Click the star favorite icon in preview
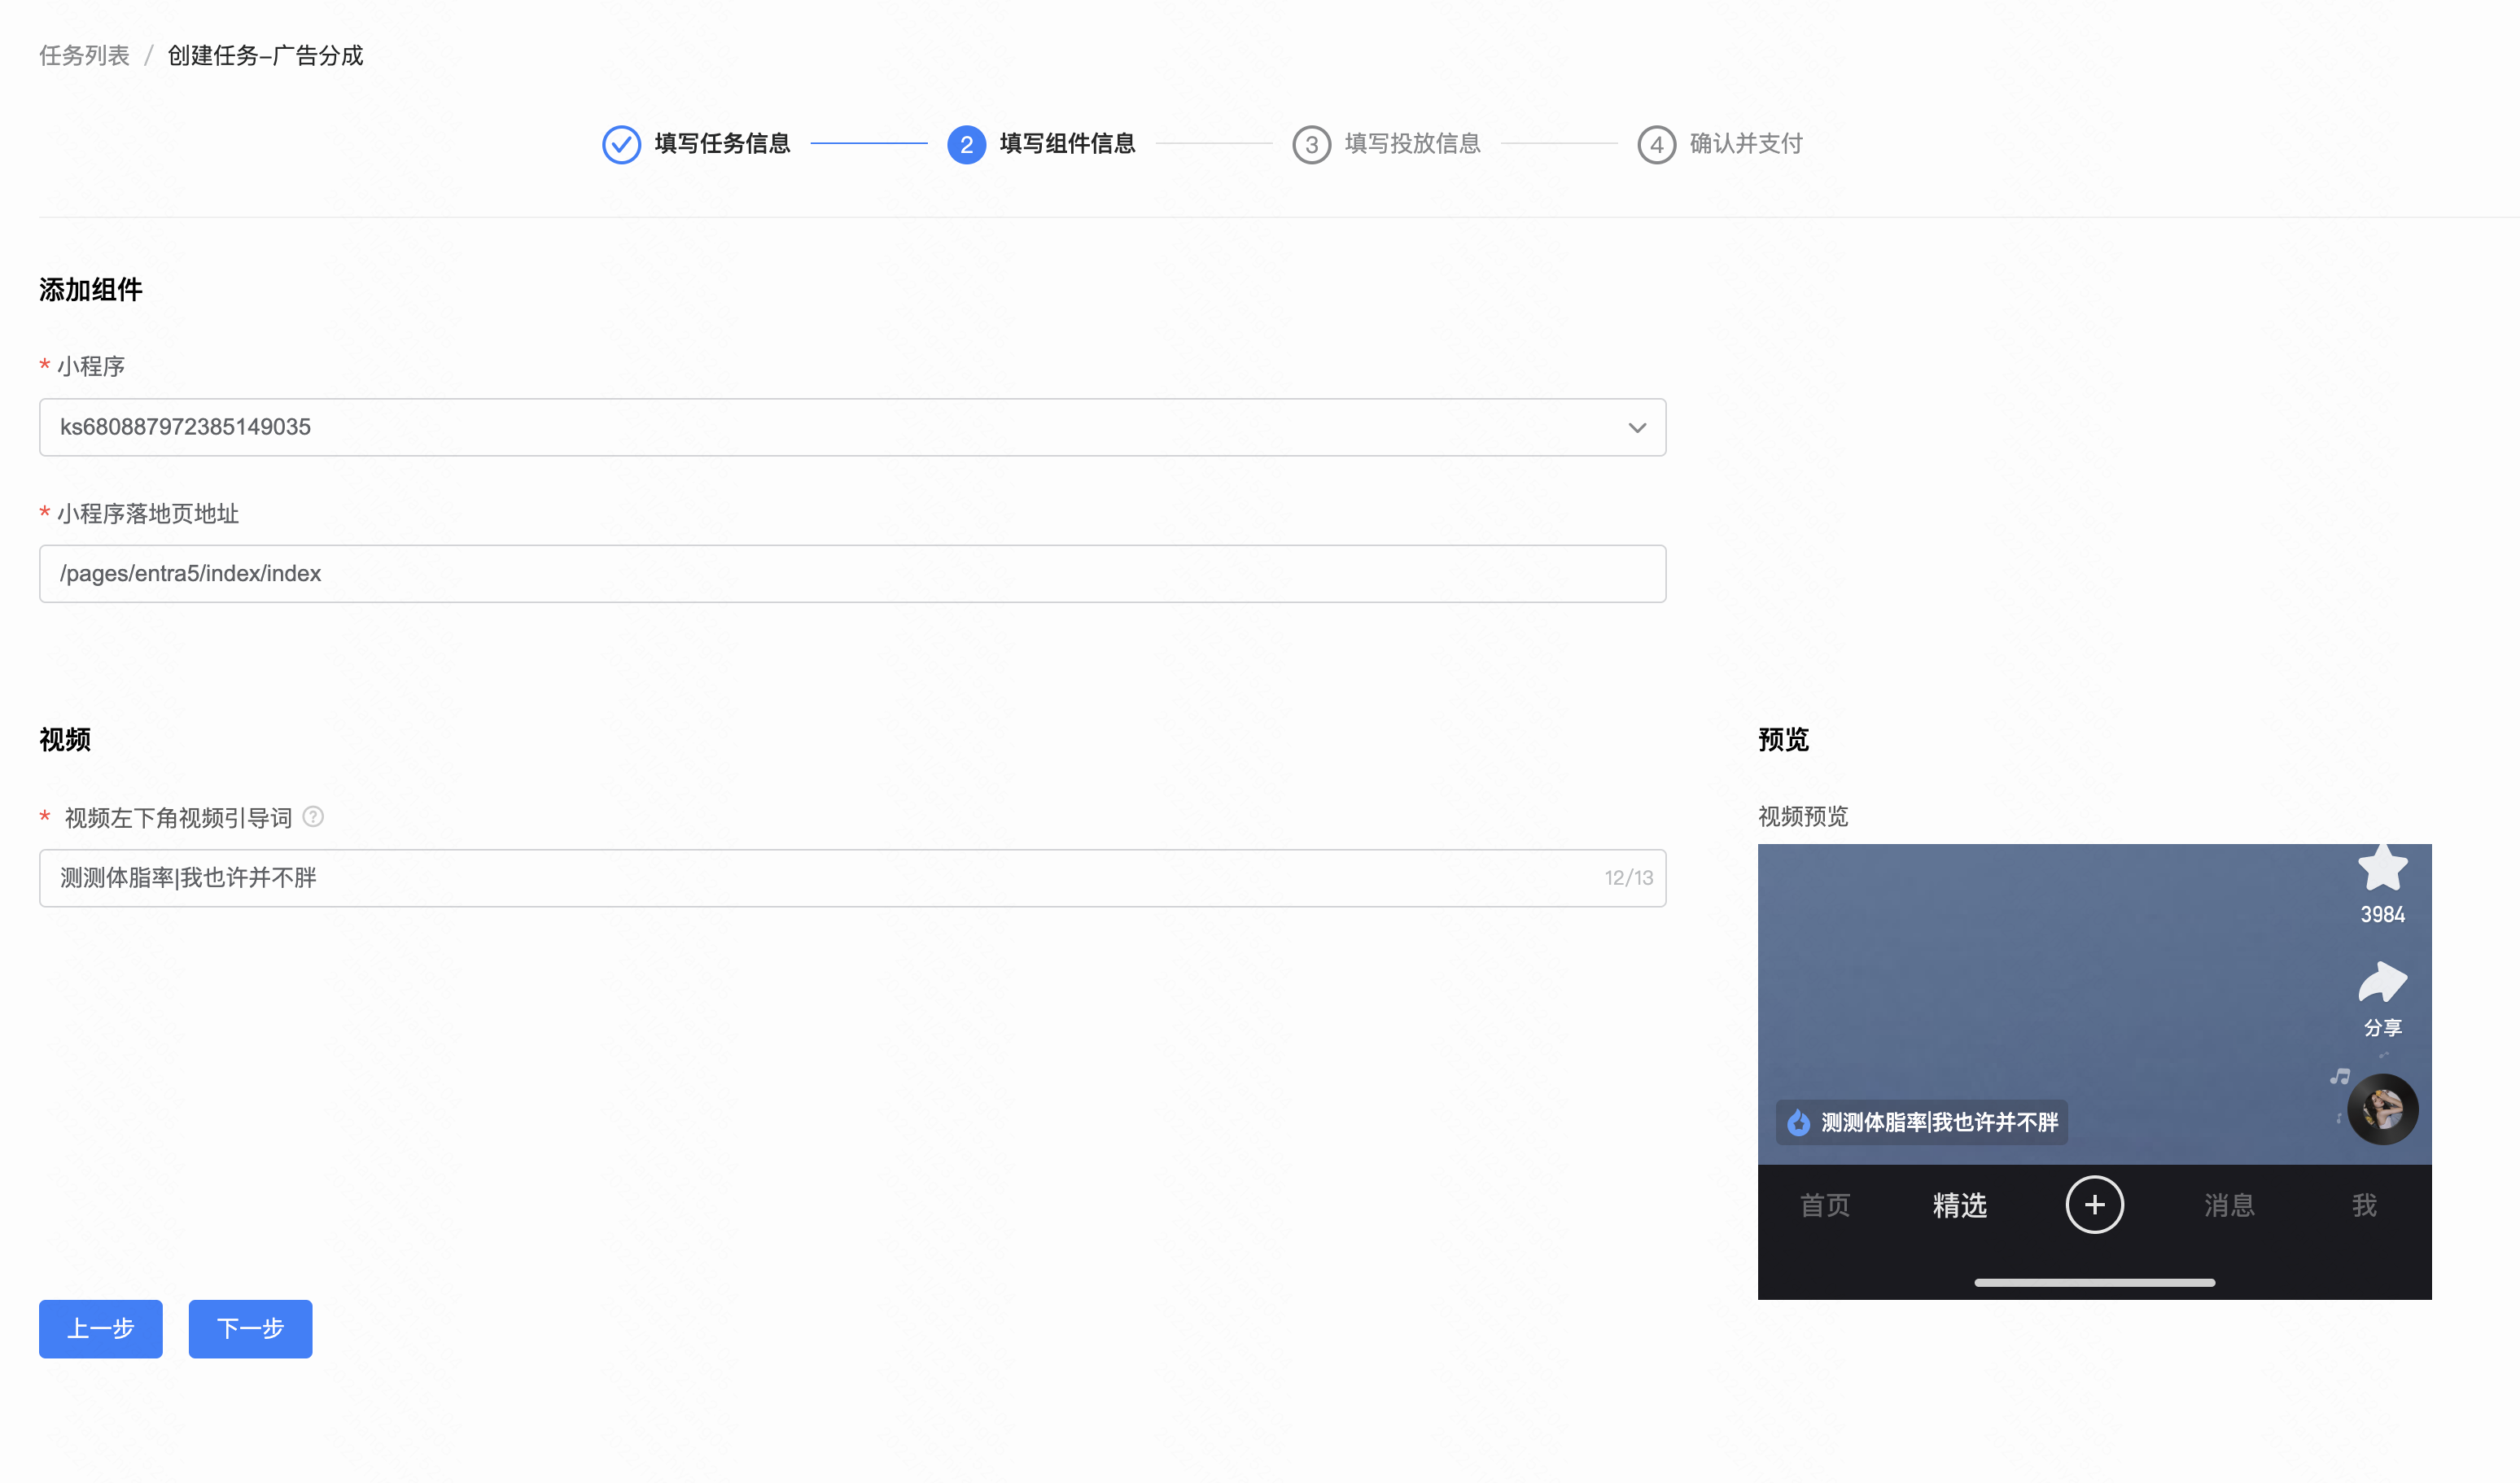The image size is (2520, 1483). pyautogui.click(x=2382, y=867)
